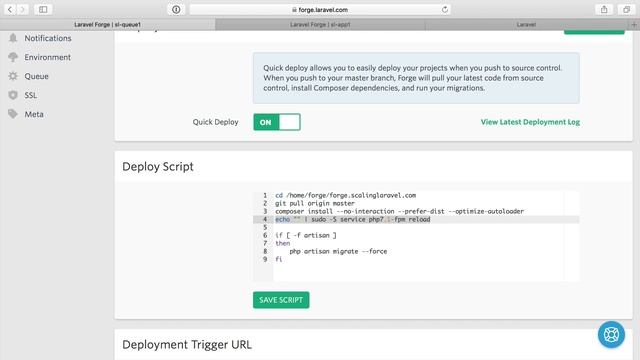Click the green button at top right
The image size is (640, 360).
[594, 32]
